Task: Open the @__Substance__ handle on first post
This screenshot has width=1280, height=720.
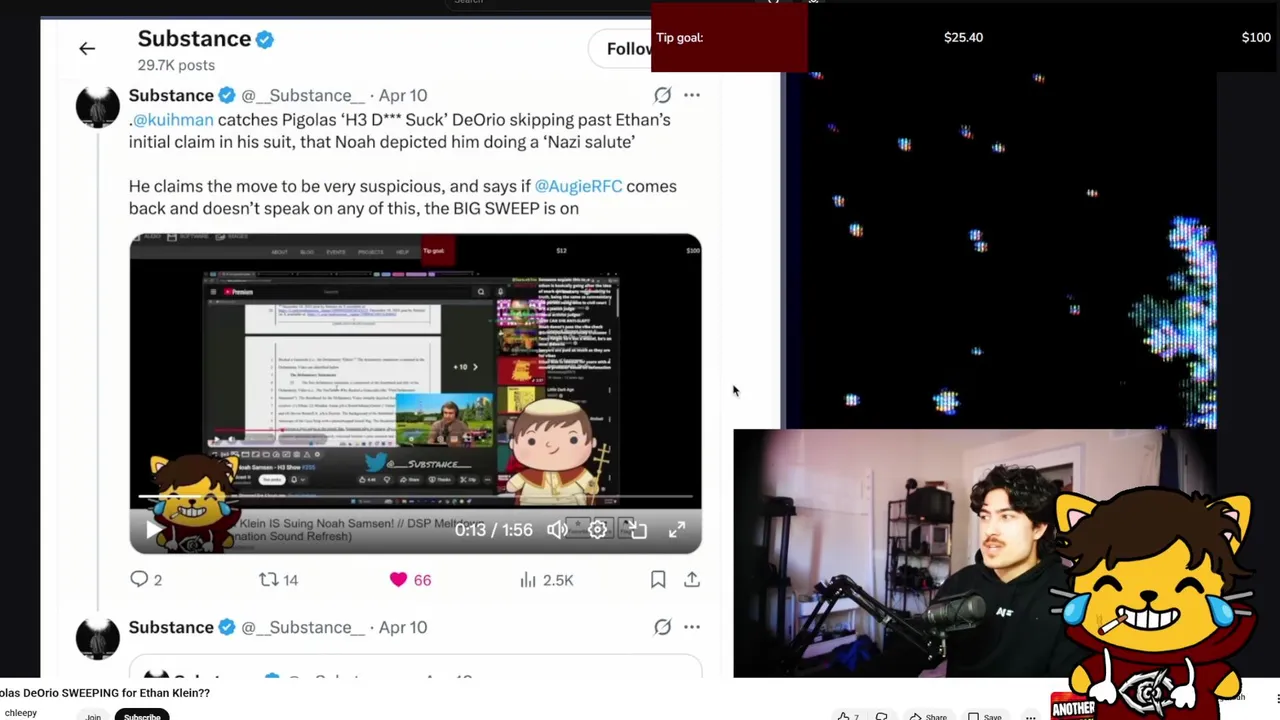Action: 303,95
